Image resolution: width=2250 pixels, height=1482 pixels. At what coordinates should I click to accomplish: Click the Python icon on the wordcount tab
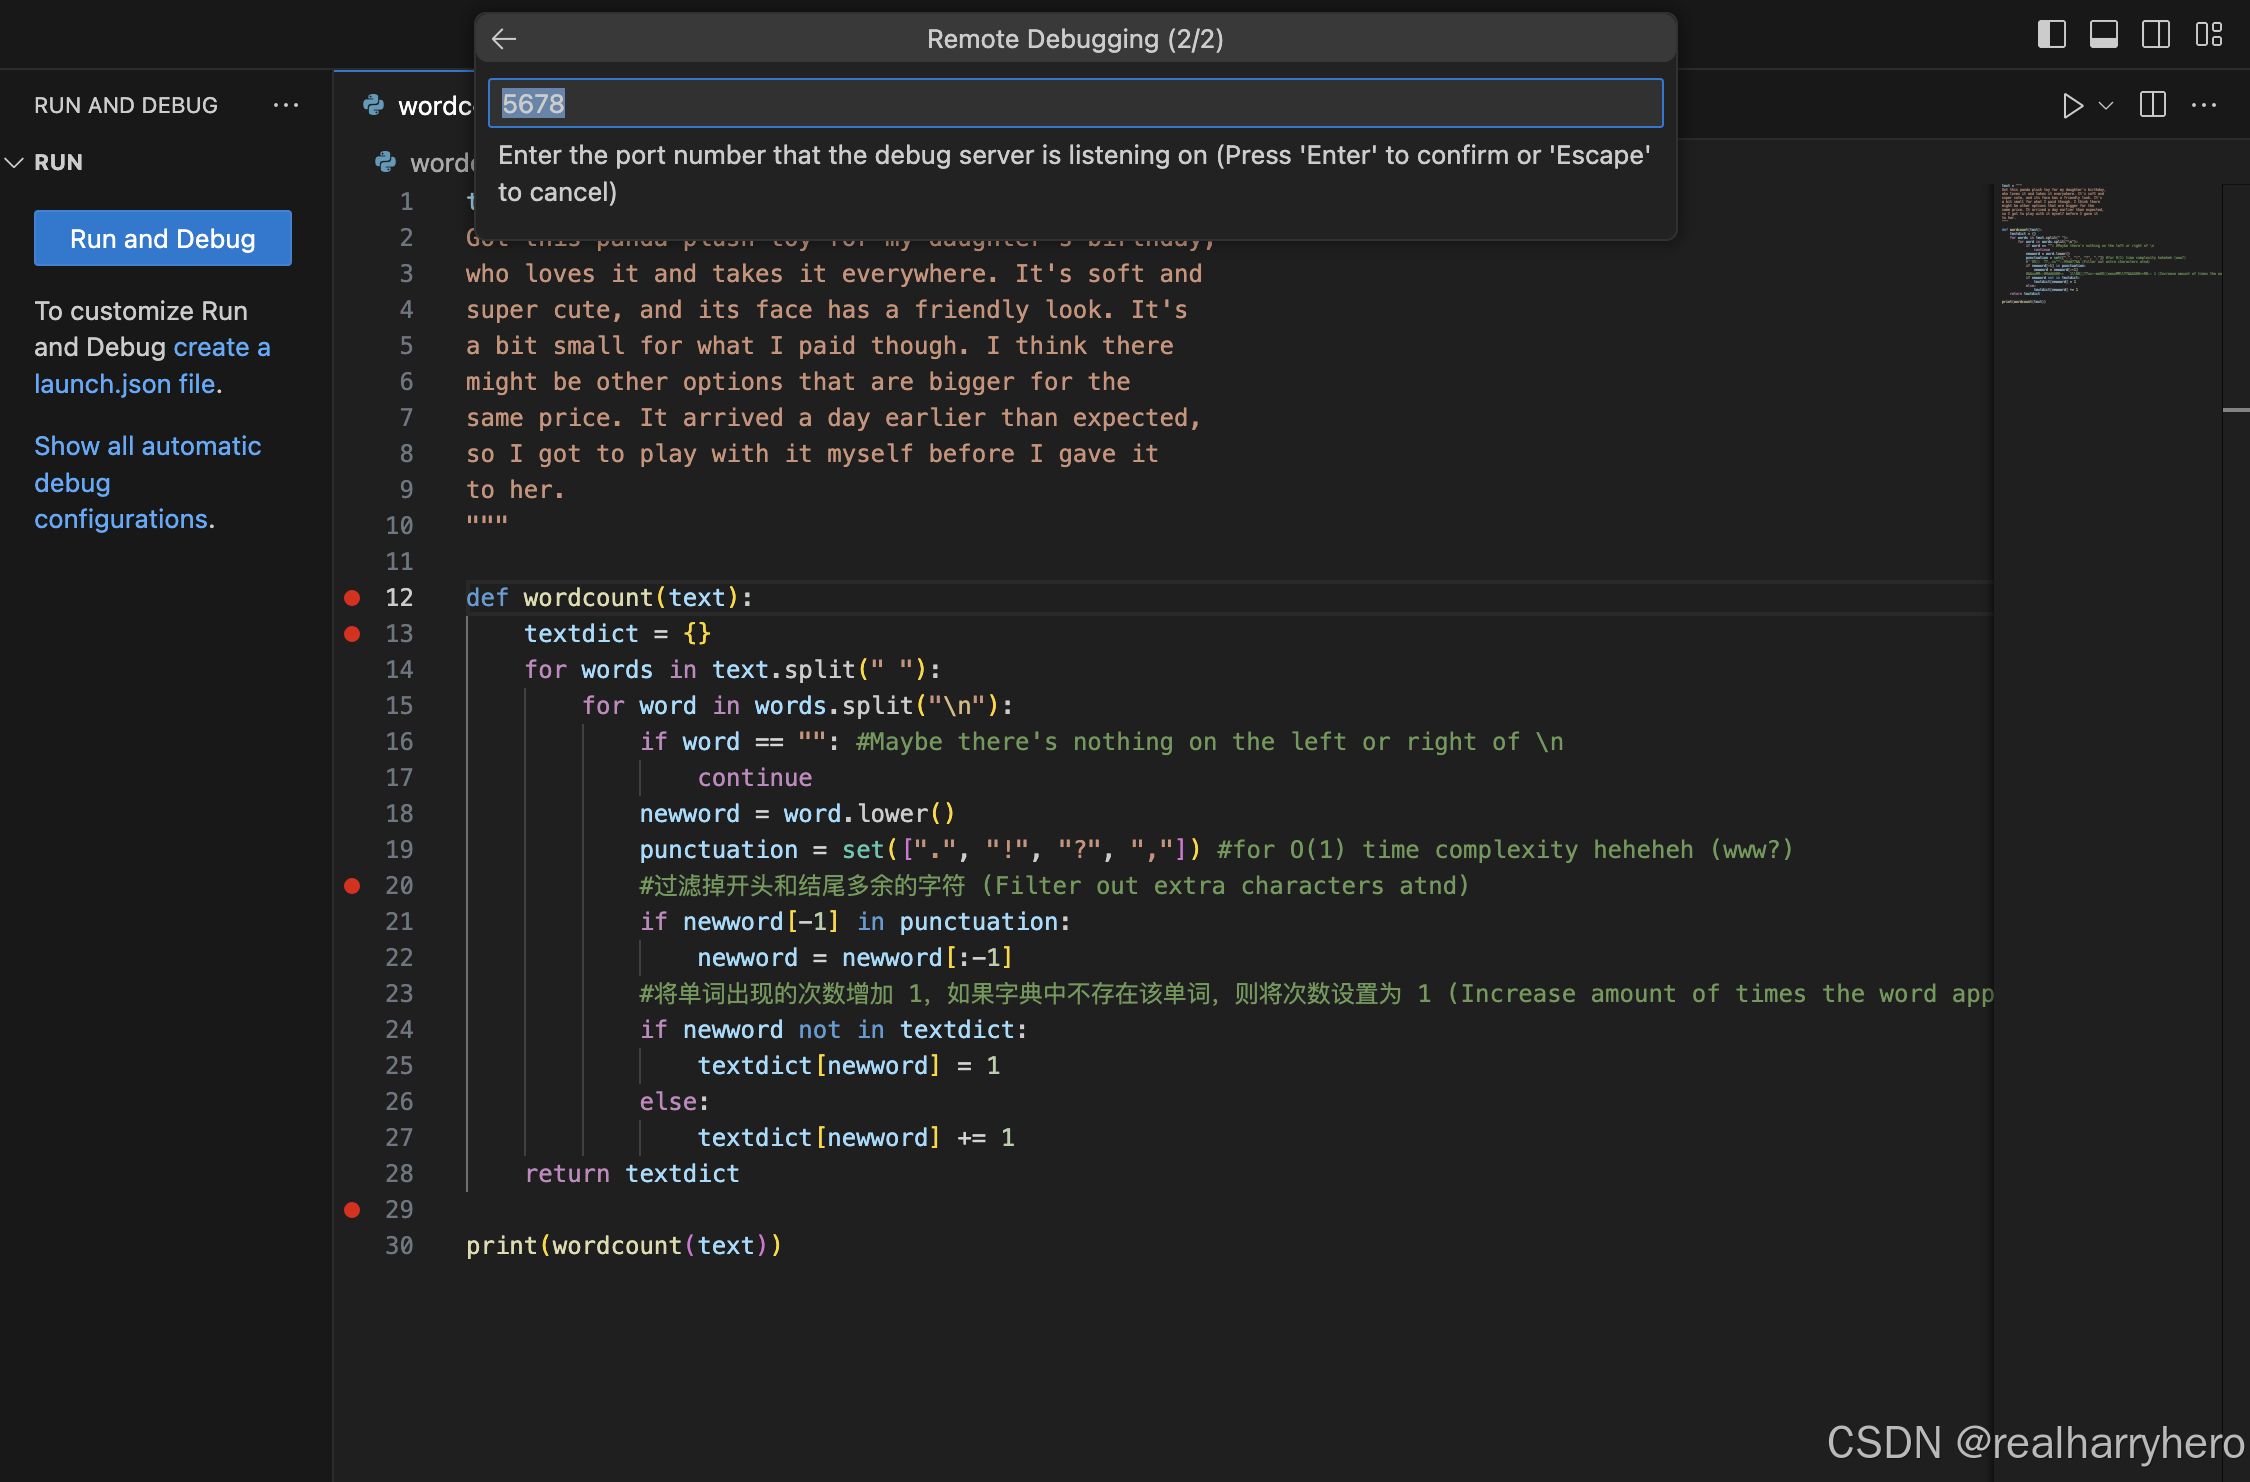(373, 105)
